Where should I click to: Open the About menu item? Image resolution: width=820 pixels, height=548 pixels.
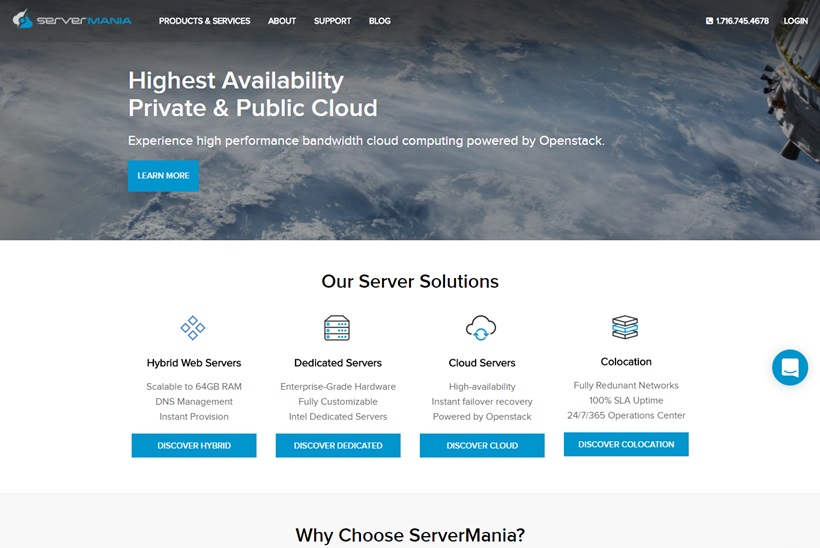click(x=282, y=21)
